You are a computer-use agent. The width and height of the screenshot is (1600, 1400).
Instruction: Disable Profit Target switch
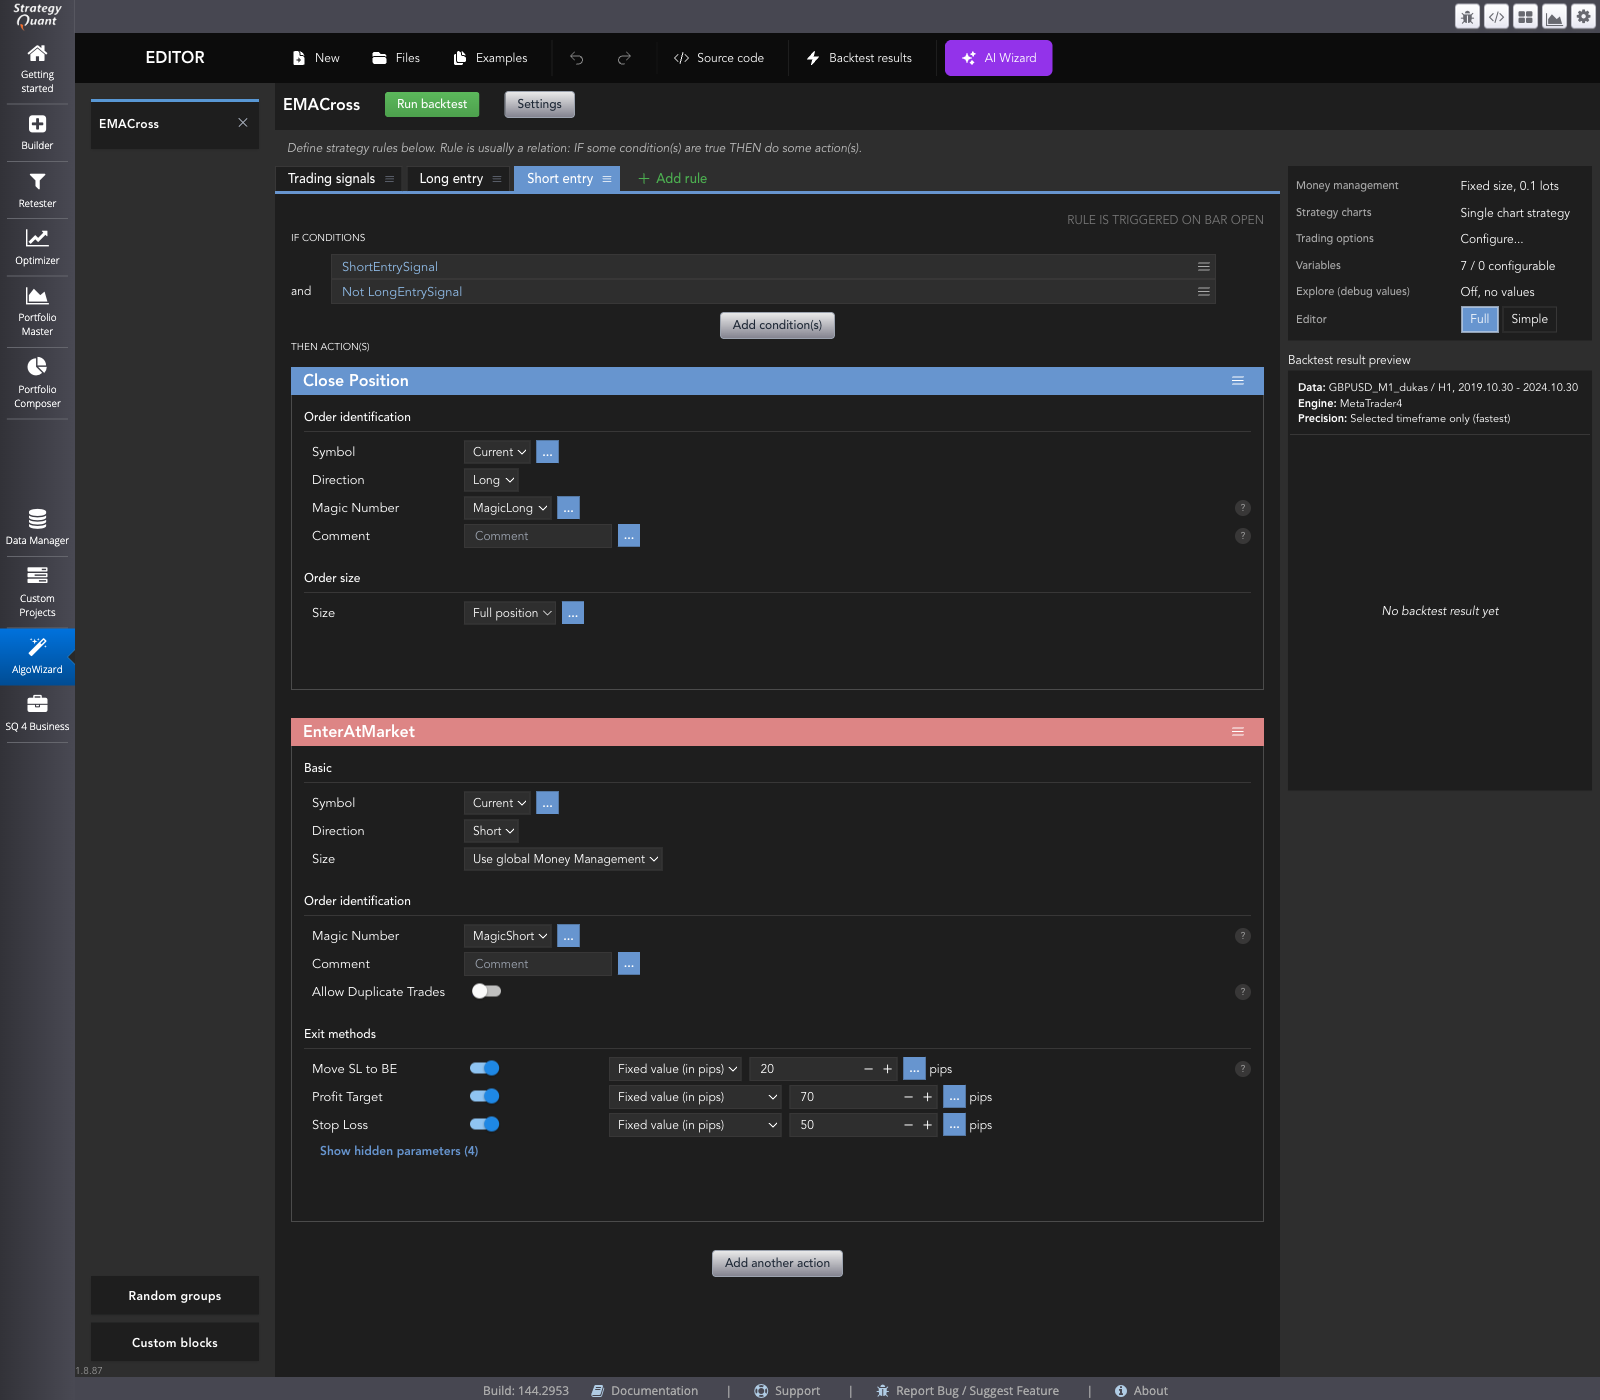click(485, 1096)
